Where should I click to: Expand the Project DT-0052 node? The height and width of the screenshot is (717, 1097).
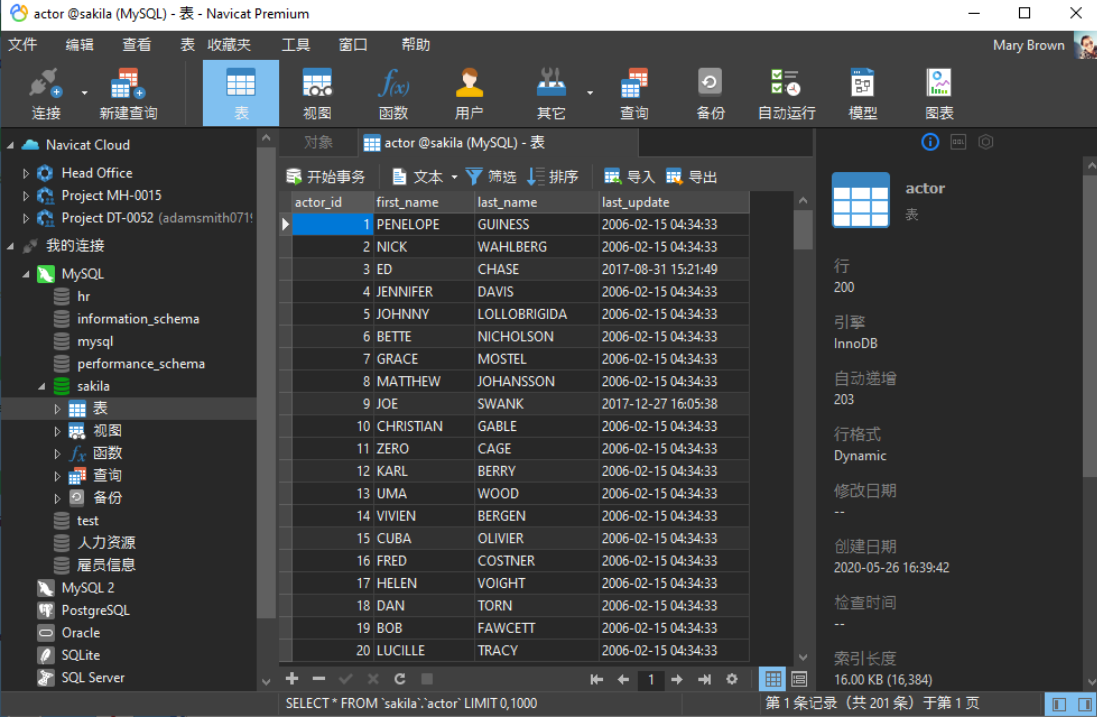[x=26, y=218]
